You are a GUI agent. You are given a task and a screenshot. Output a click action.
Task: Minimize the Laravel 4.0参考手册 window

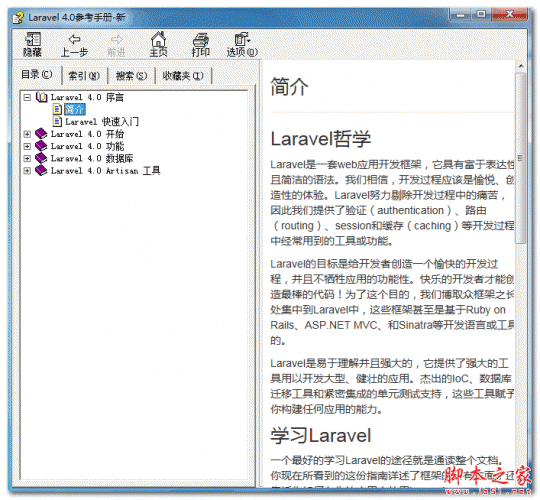coord(460,15)
